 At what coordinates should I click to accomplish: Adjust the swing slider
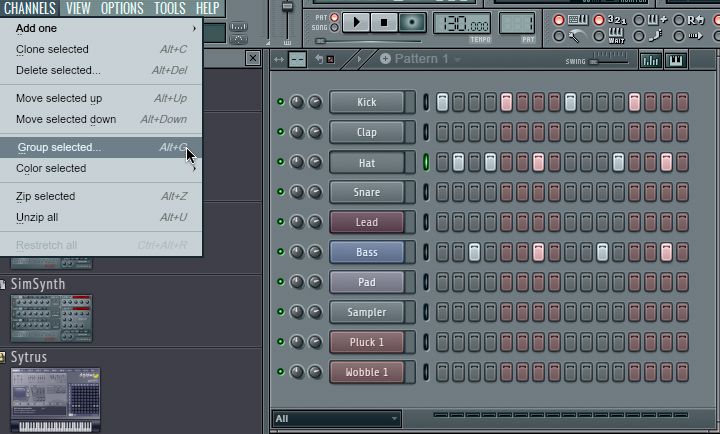608,61
